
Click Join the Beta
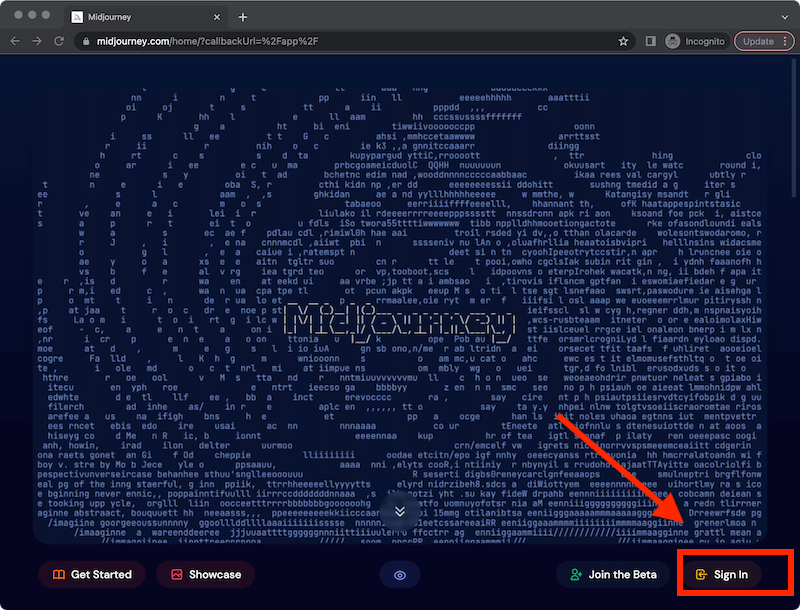coord(612,575)
